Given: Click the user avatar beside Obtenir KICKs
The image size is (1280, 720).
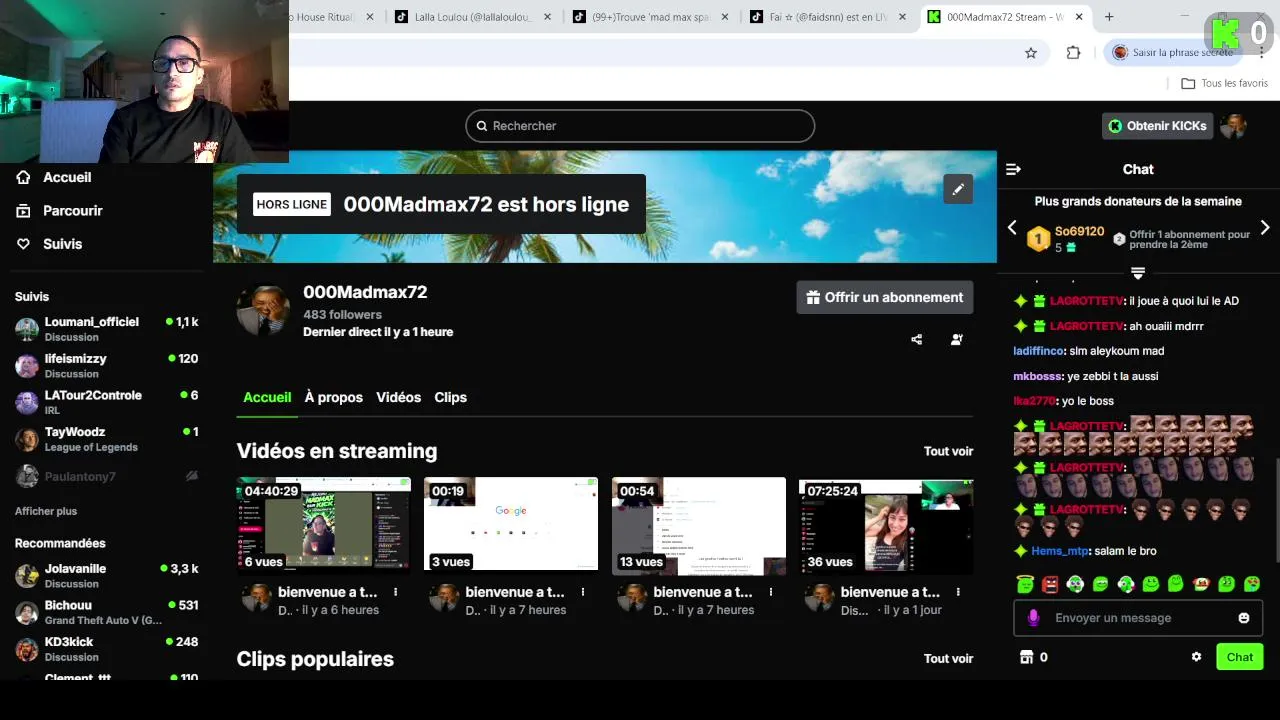Looking at the screenshot, I should (1234, 126).
